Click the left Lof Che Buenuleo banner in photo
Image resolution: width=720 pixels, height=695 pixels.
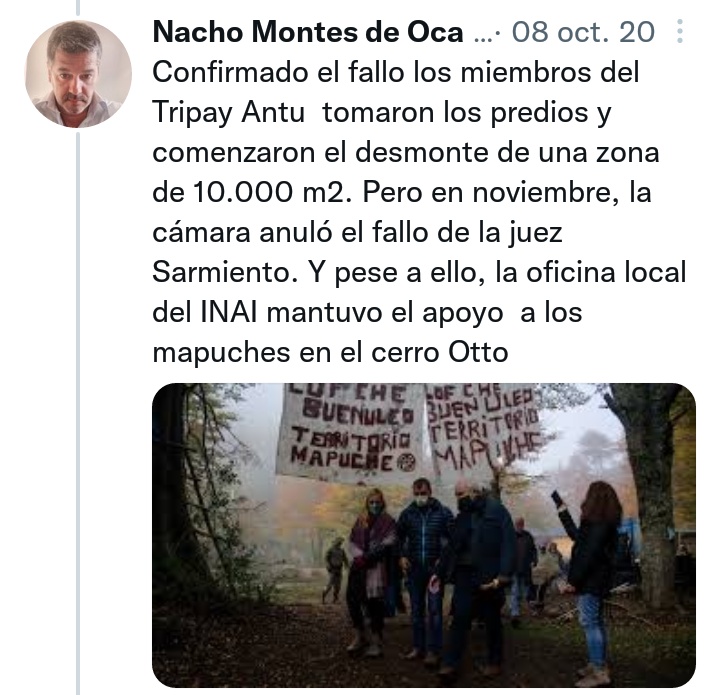[351, 432]
